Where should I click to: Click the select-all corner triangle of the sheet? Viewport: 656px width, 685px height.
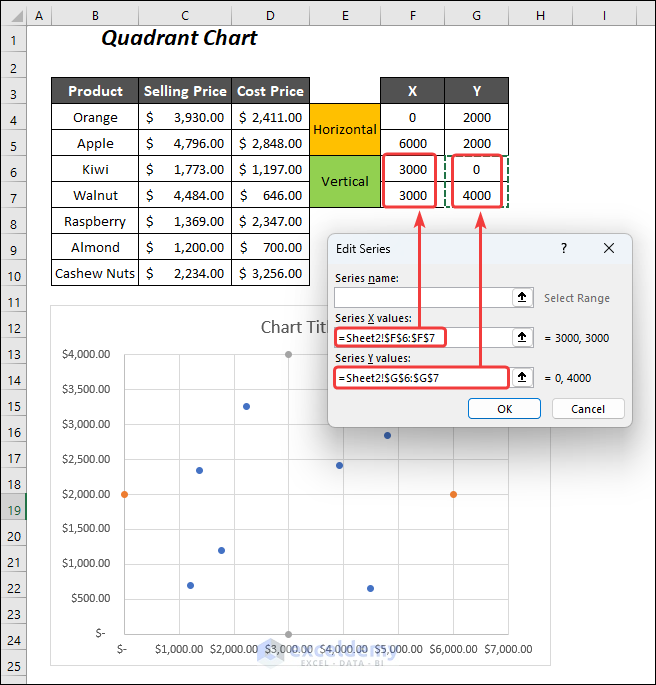coord(16,16)
